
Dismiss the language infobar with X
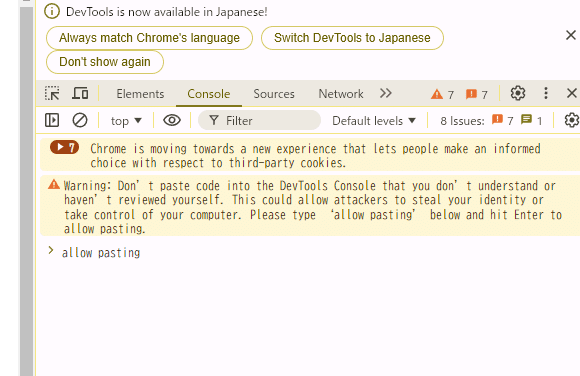point(571,35)
